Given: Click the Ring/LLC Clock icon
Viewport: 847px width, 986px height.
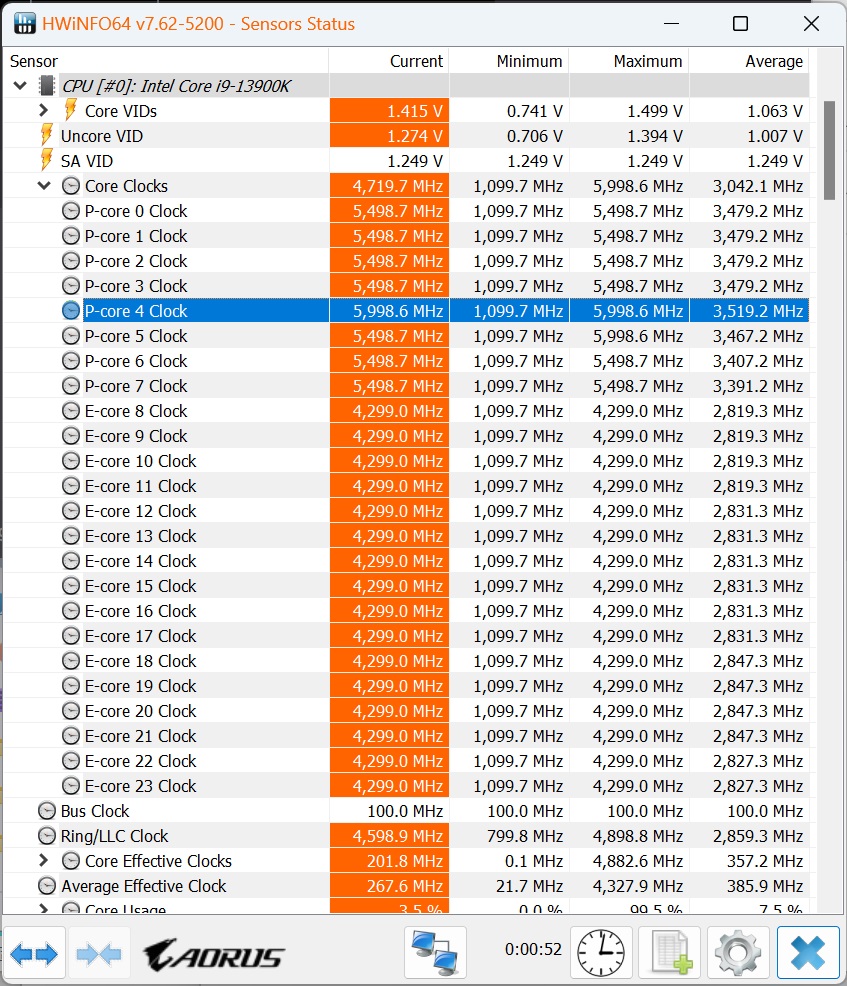Looking at the screenshot, I should point(47,836).
